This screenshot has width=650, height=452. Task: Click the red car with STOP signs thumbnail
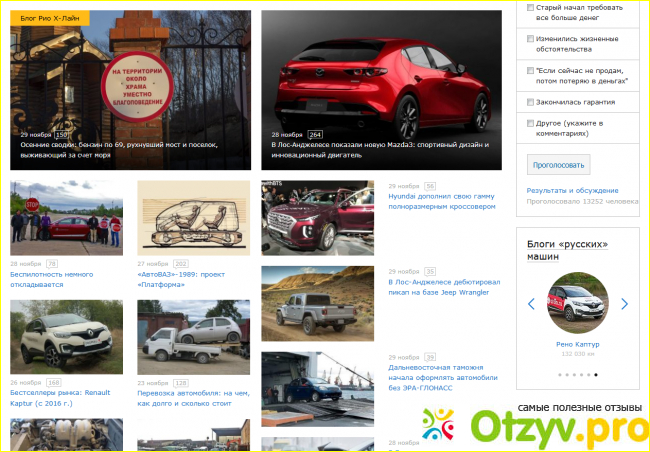point(66,218)
